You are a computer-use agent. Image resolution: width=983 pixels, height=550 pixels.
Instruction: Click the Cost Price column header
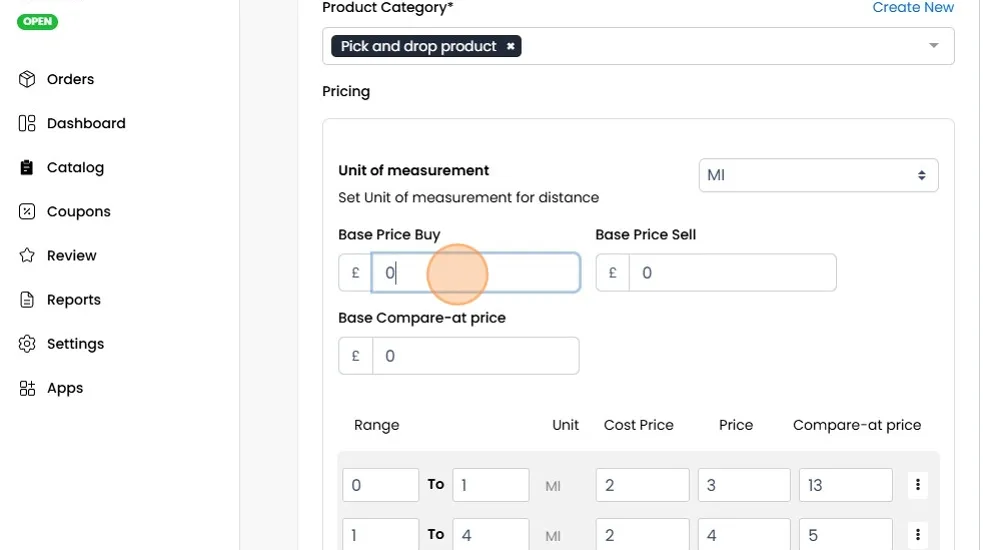[638, 425]
